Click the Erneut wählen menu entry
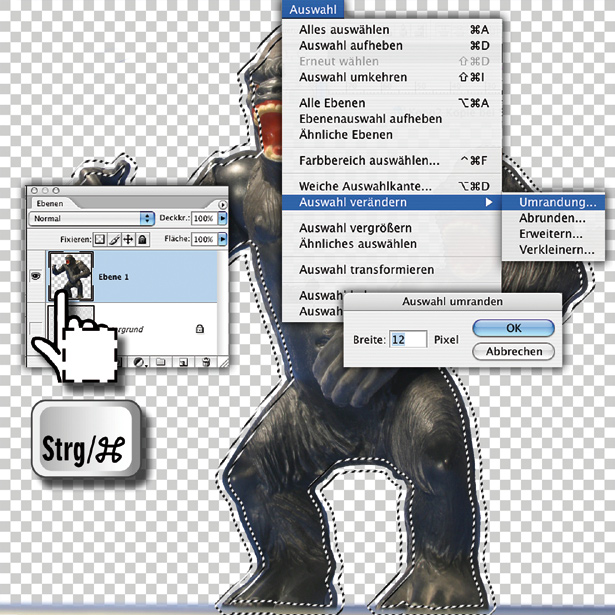The width and height of the screenshot is (615, 615). [392, 61]
